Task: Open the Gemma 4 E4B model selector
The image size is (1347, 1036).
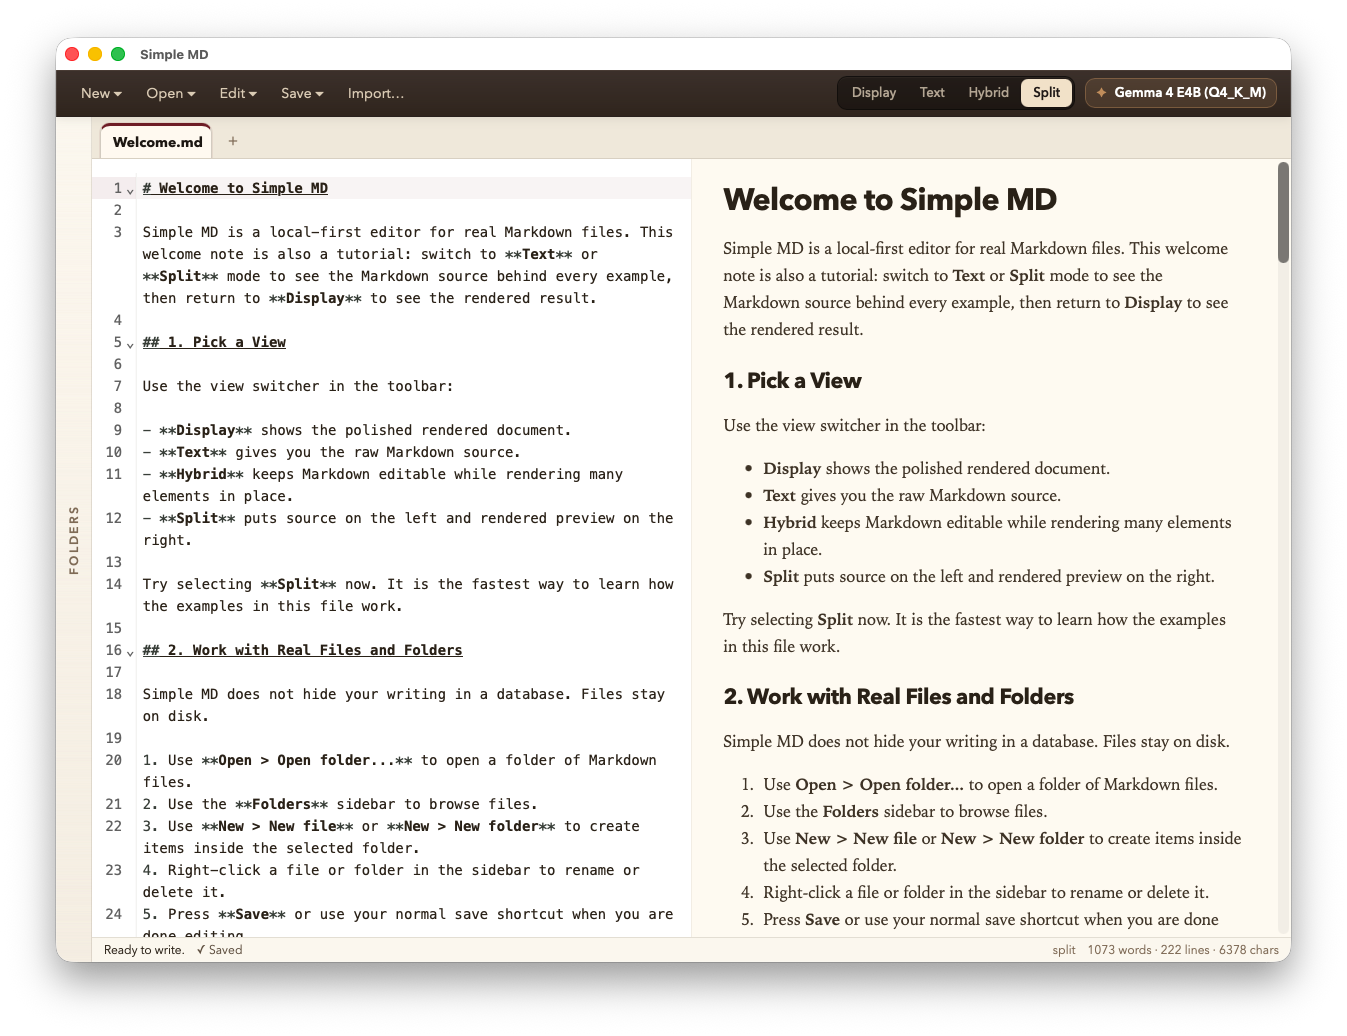Action: [1181, 92]
